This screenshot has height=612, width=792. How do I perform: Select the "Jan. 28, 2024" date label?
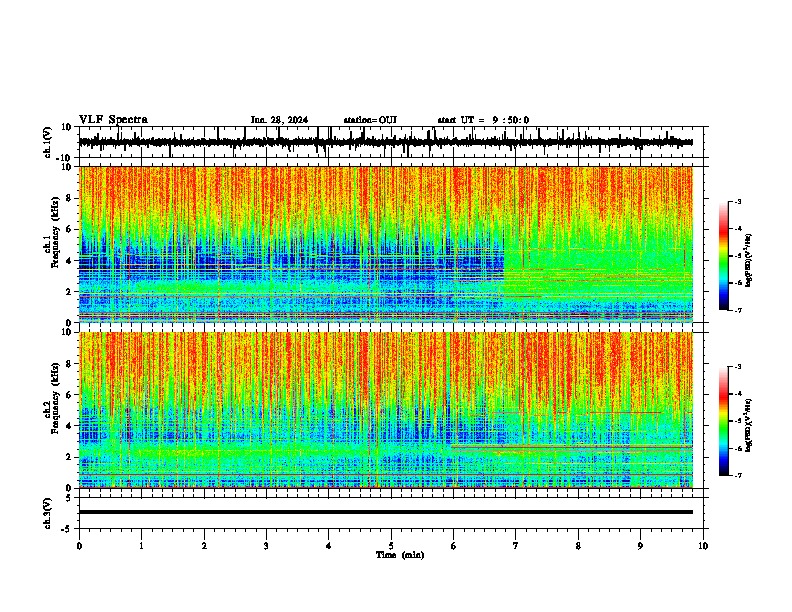click(x=279, y=120)
